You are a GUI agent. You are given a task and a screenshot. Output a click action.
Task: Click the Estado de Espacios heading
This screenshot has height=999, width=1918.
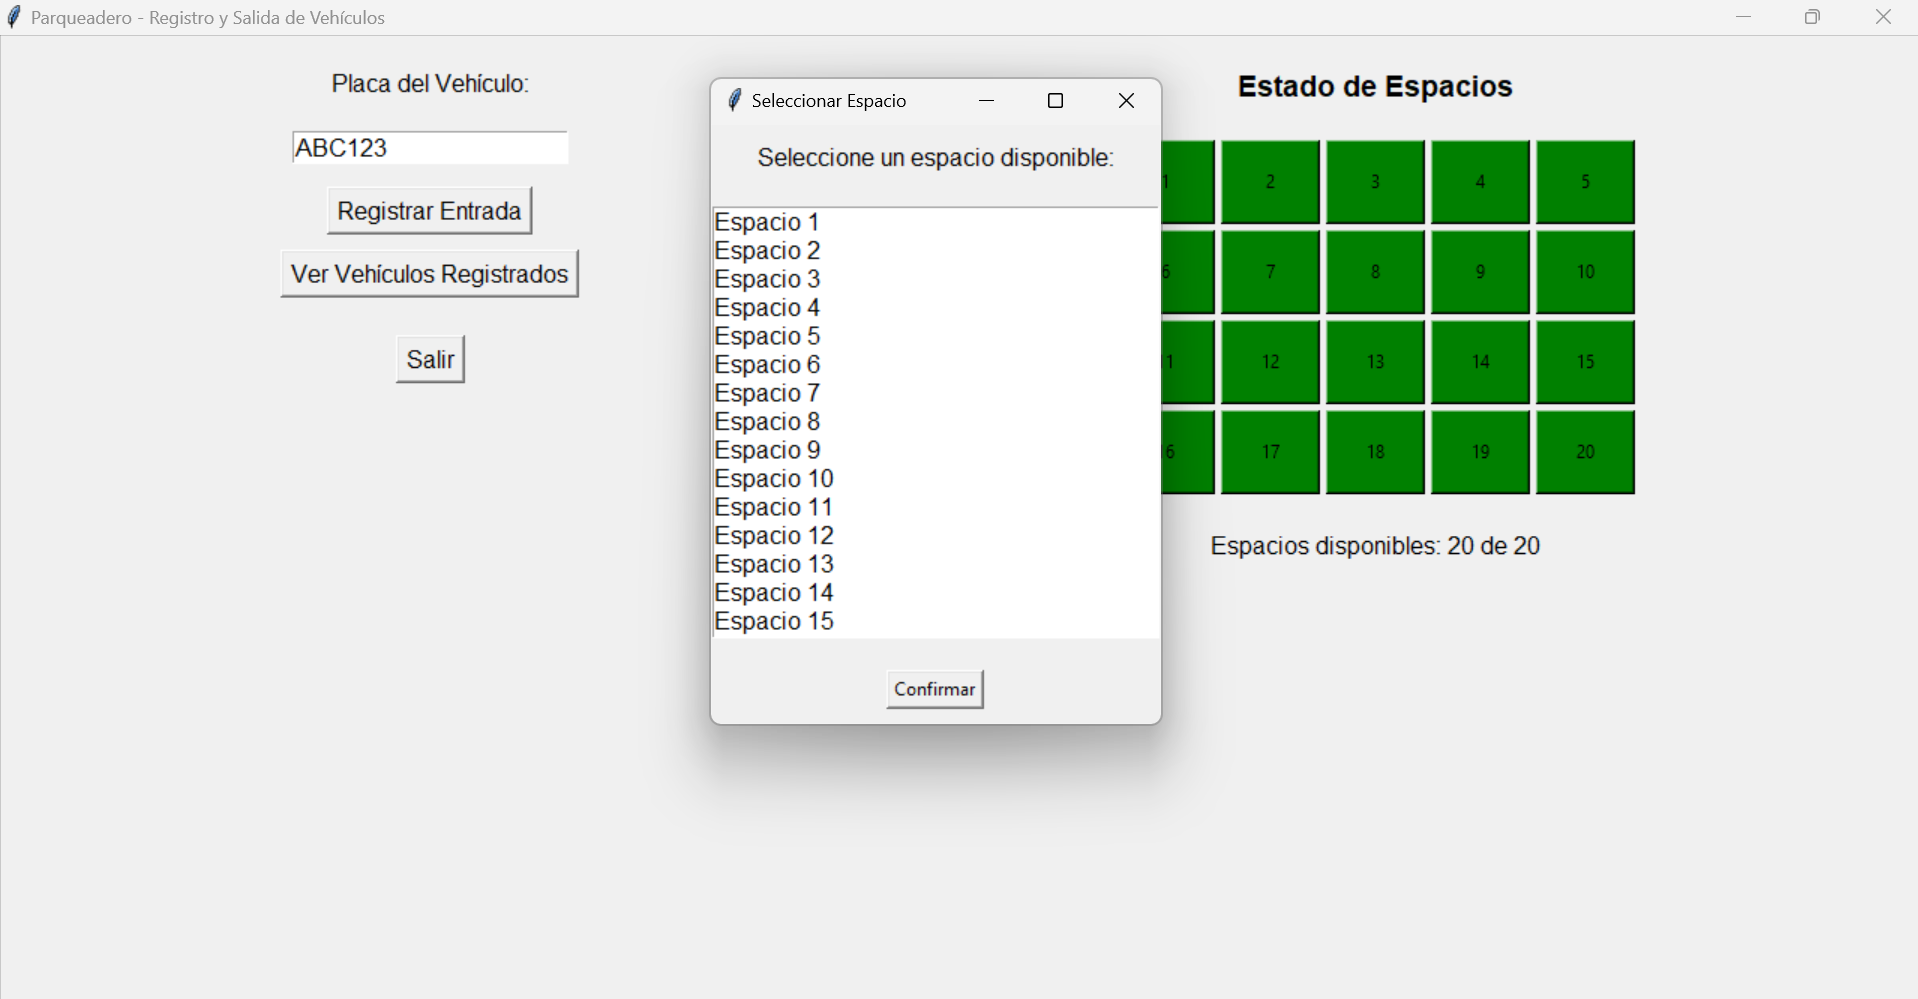tap(1375, 87)
